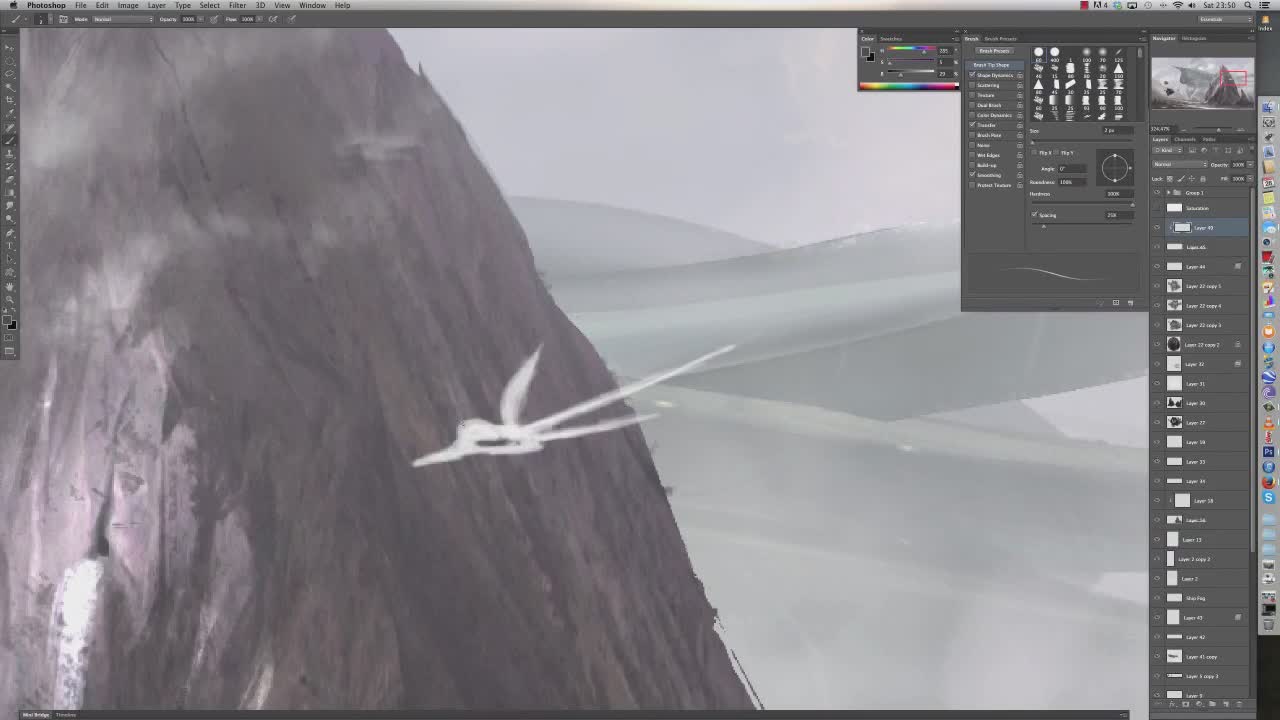Hide Layer 44 with its eye icon
The image size is (1280, 720).
[x=1157, y=267]
